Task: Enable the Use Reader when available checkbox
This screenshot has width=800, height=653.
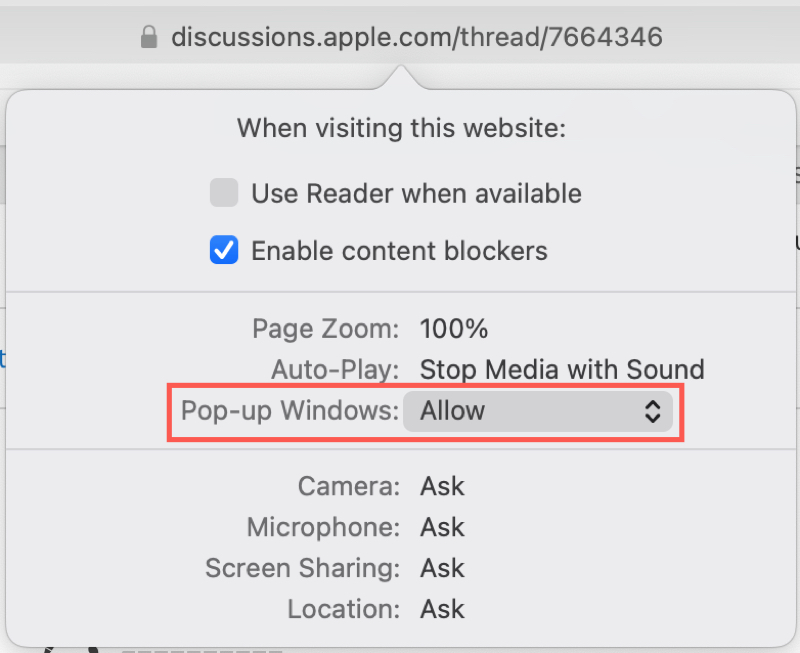Action: tap(224, 193)
